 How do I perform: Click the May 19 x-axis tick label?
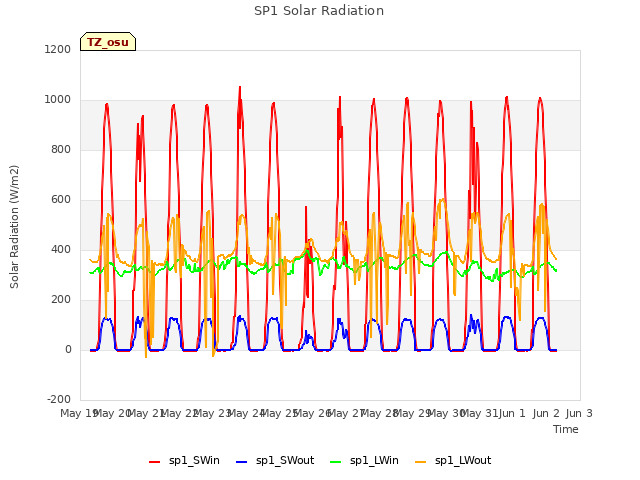[78, 413]
